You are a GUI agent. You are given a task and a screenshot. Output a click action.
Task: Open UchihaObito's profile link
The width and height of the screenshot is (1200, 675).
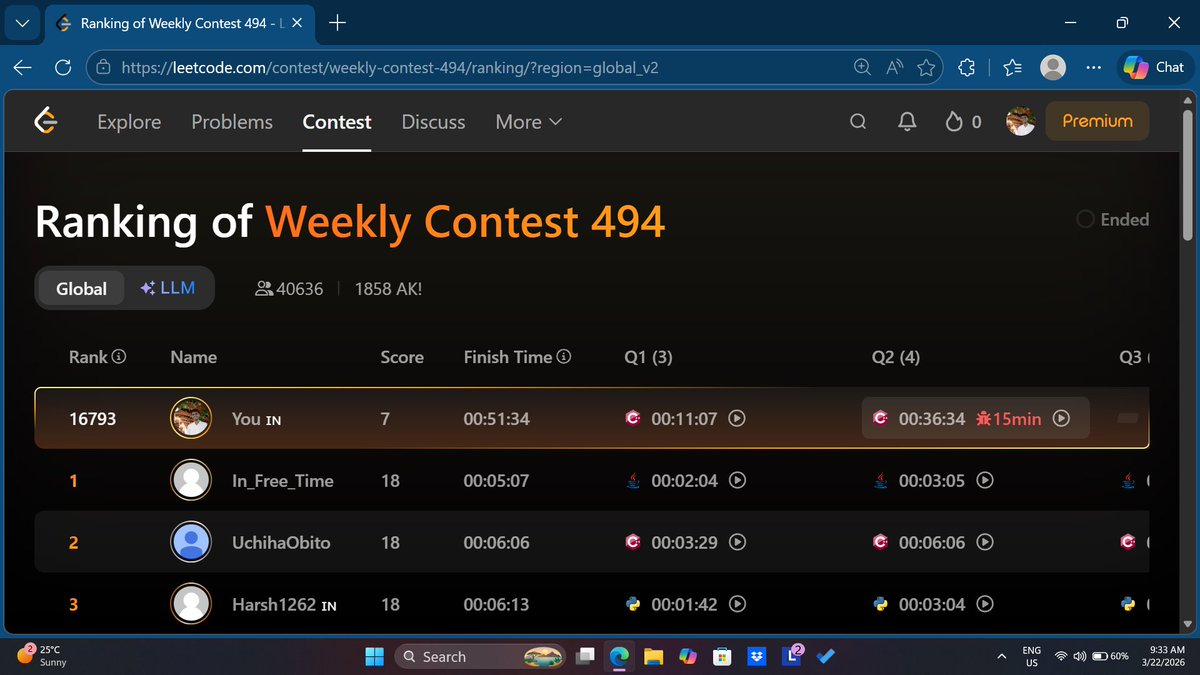tap(281, 543)
